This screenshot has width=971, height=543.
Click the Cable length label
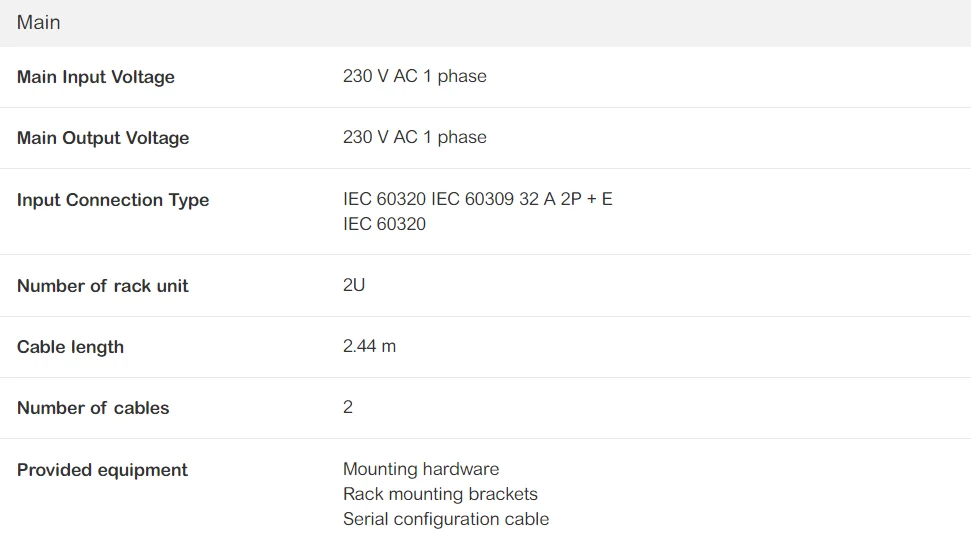[71, 347]
